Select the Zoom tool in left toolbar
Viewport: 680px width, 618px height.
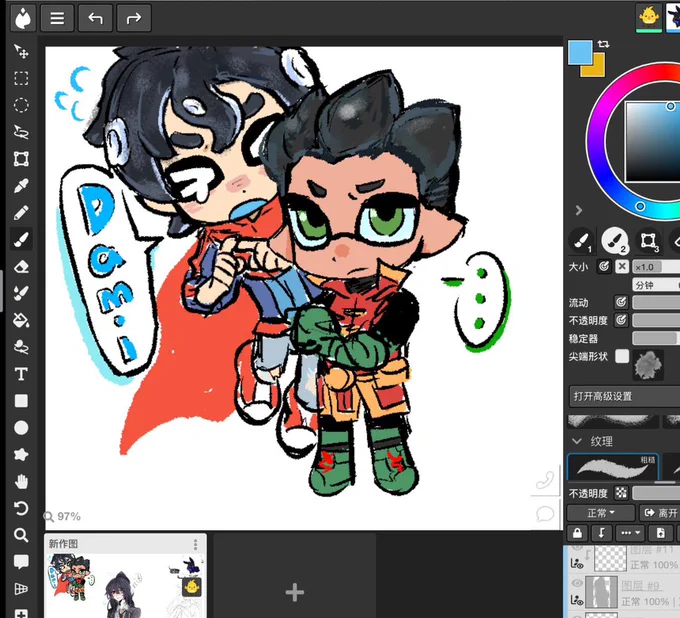[x=21, y=535]
